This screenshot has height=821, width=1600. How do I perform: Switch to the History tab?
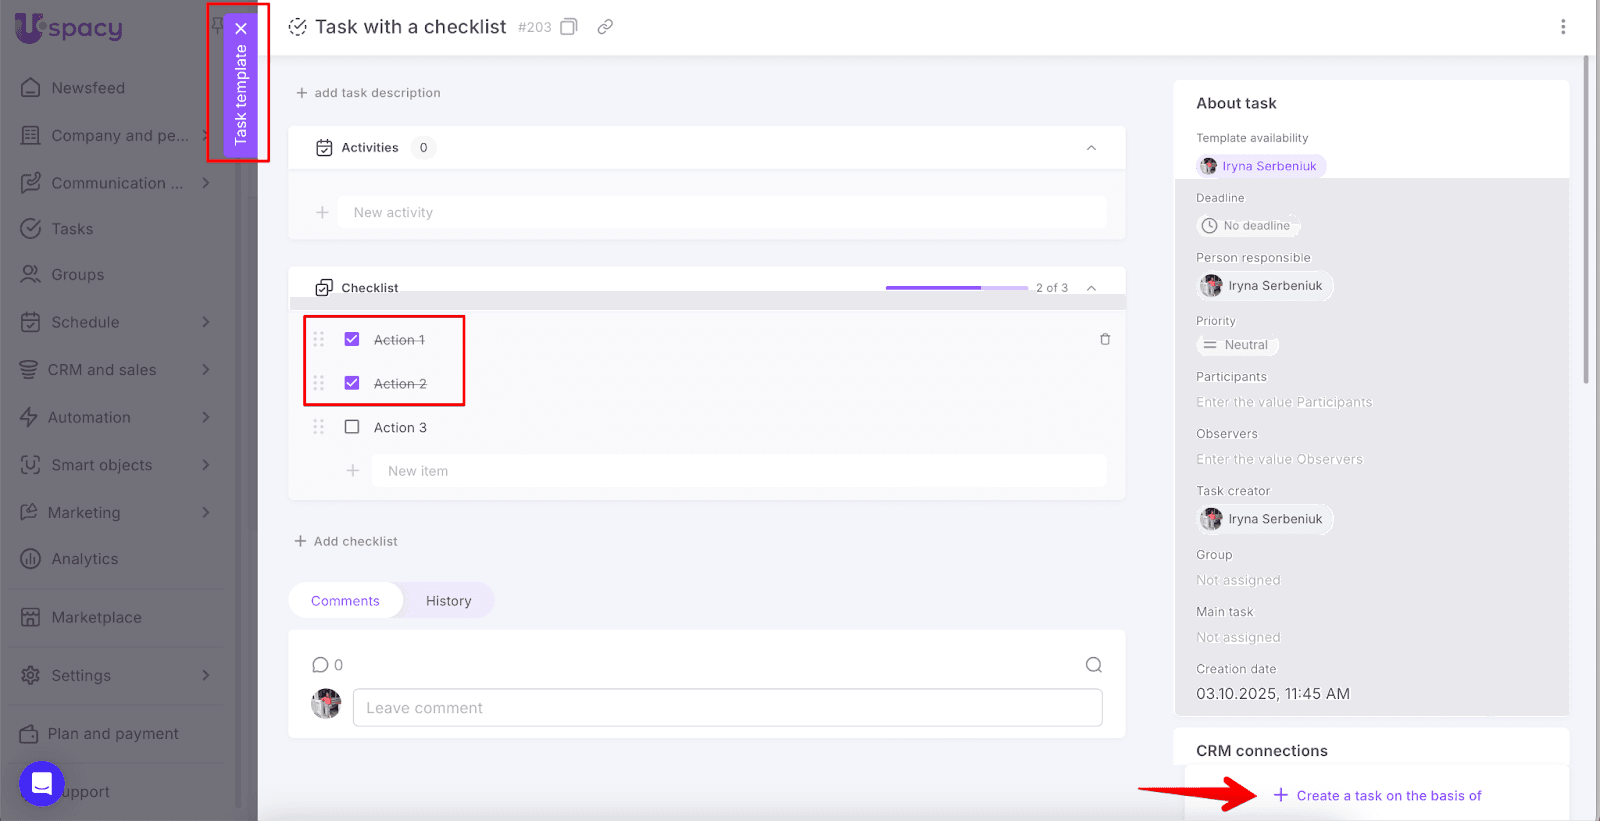click(448, 601)
